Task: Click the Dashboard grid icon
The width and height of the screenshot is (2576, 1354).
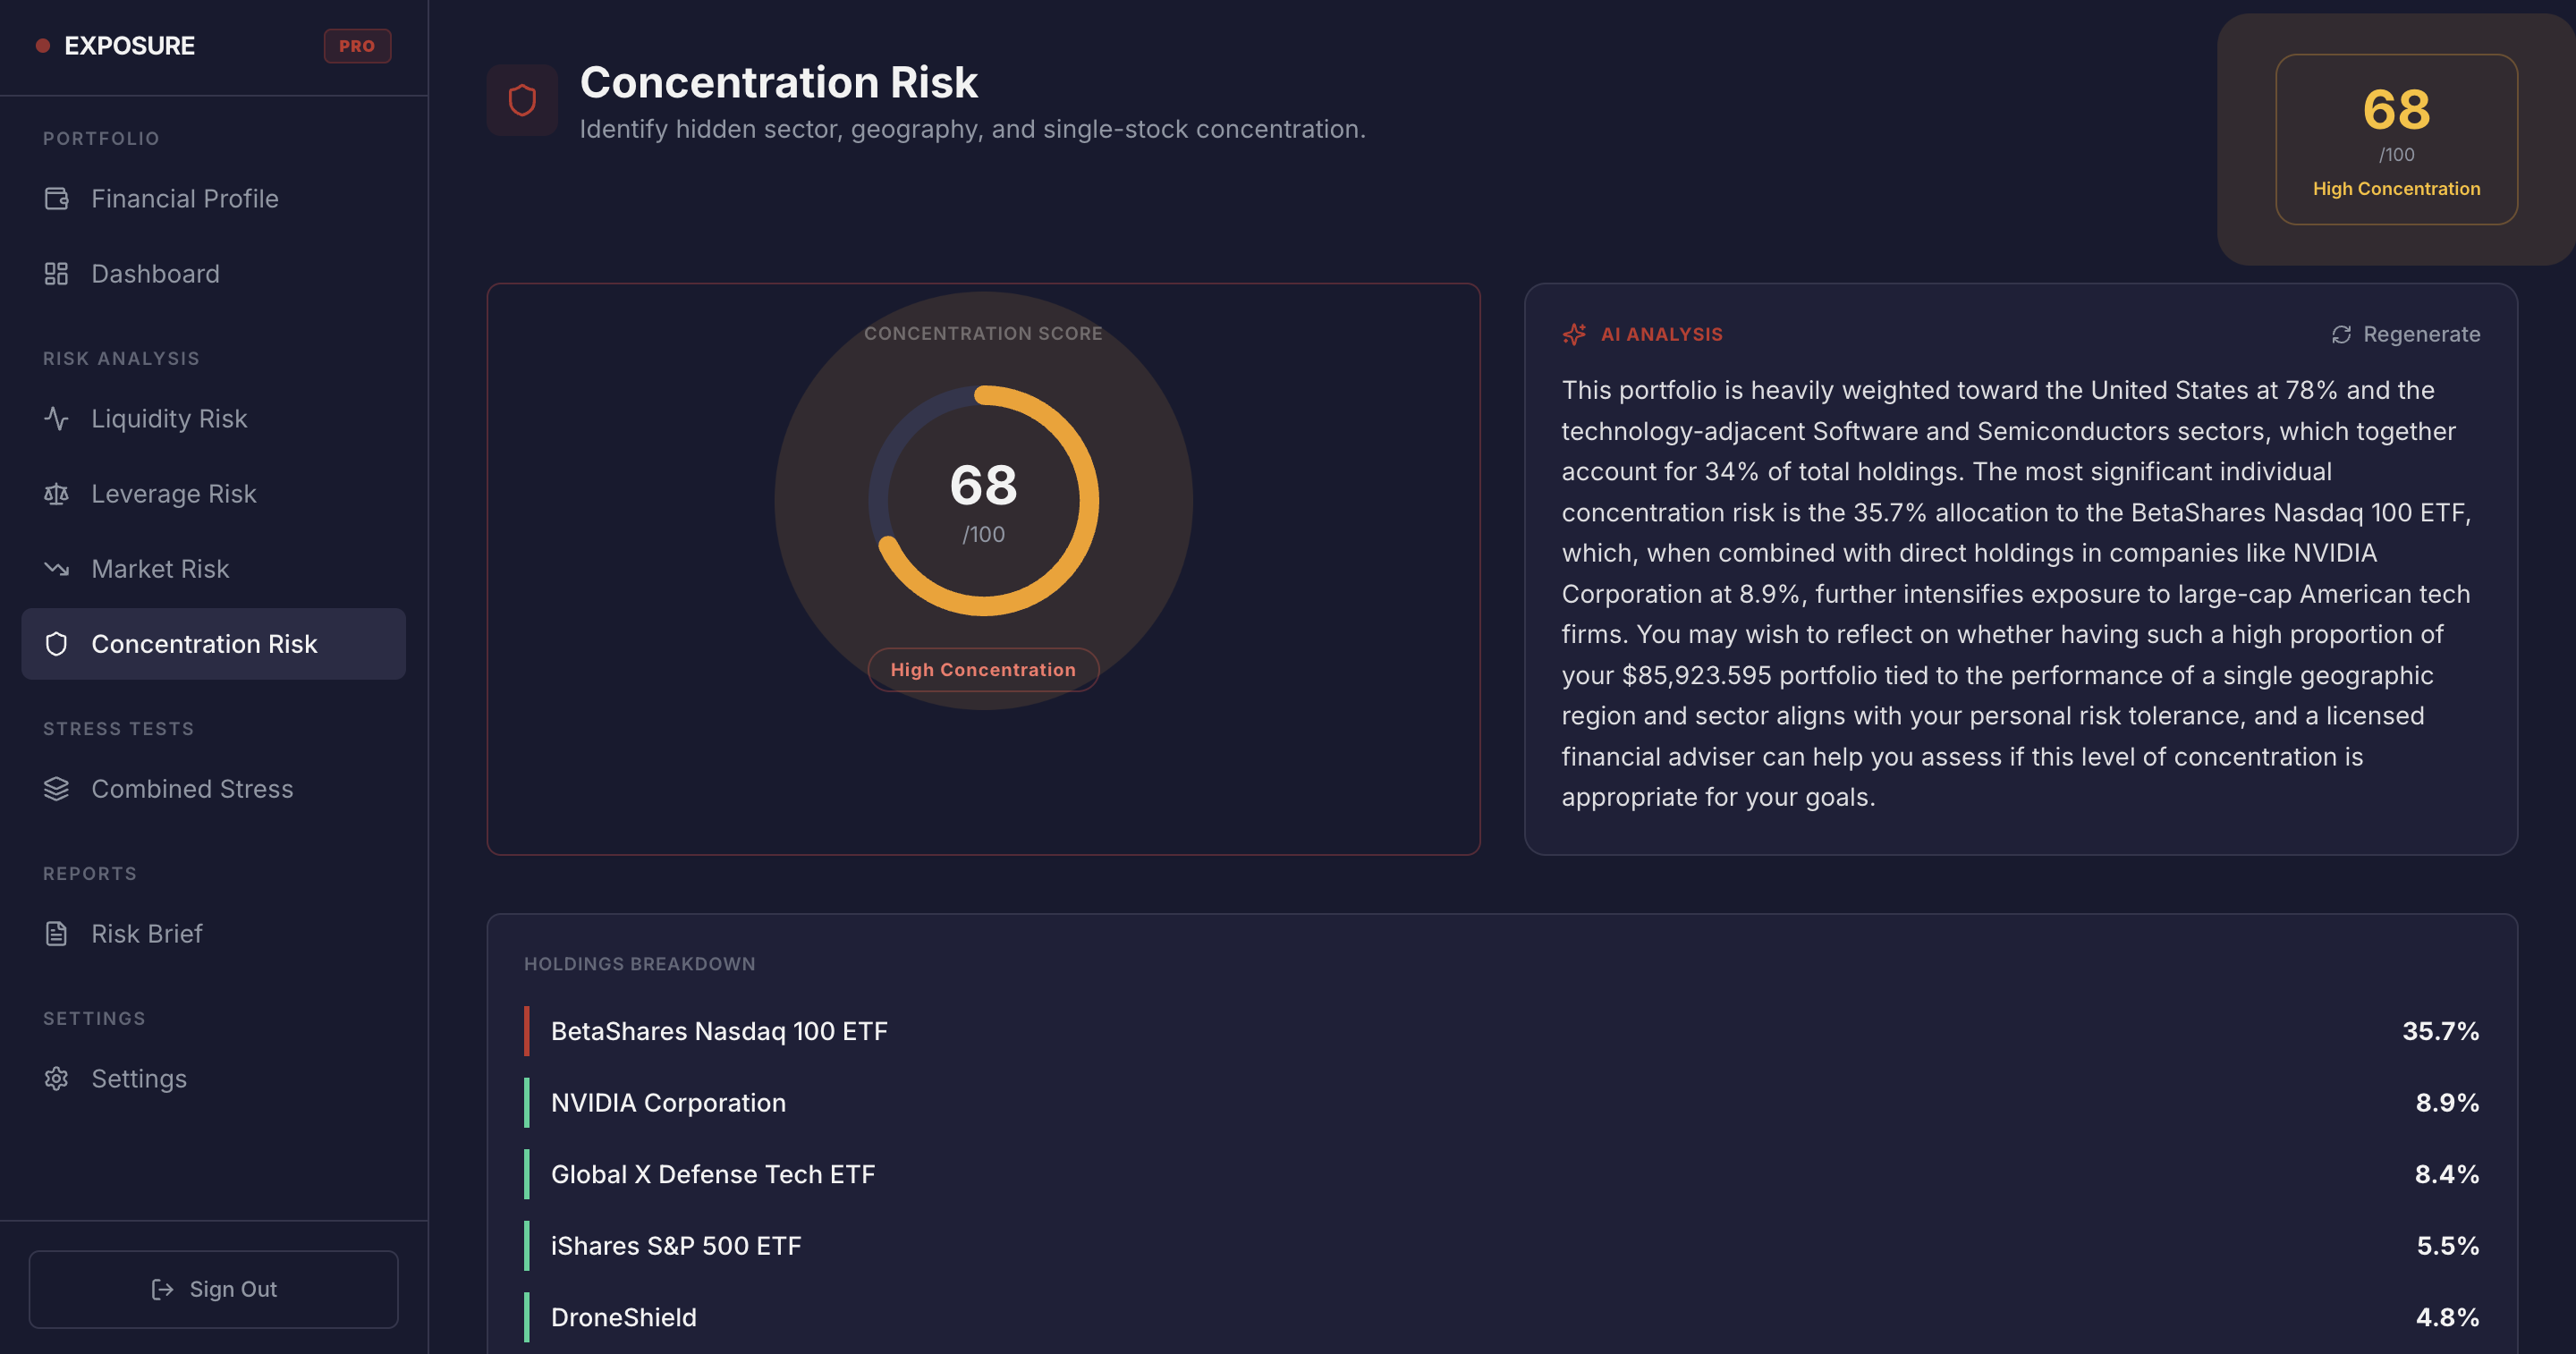Action: point(56,274)
